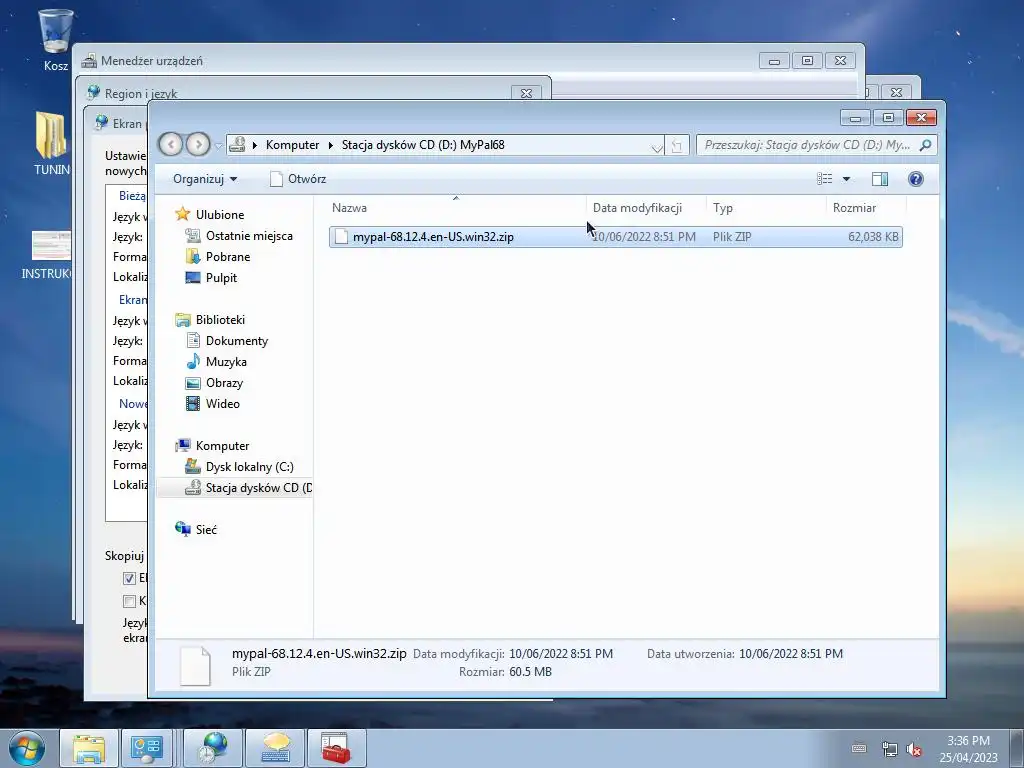The height and width of the screenshot is (768, 1024).
Task: Click the CD drive icon in the address bar
Action: (x=238, y=144)
